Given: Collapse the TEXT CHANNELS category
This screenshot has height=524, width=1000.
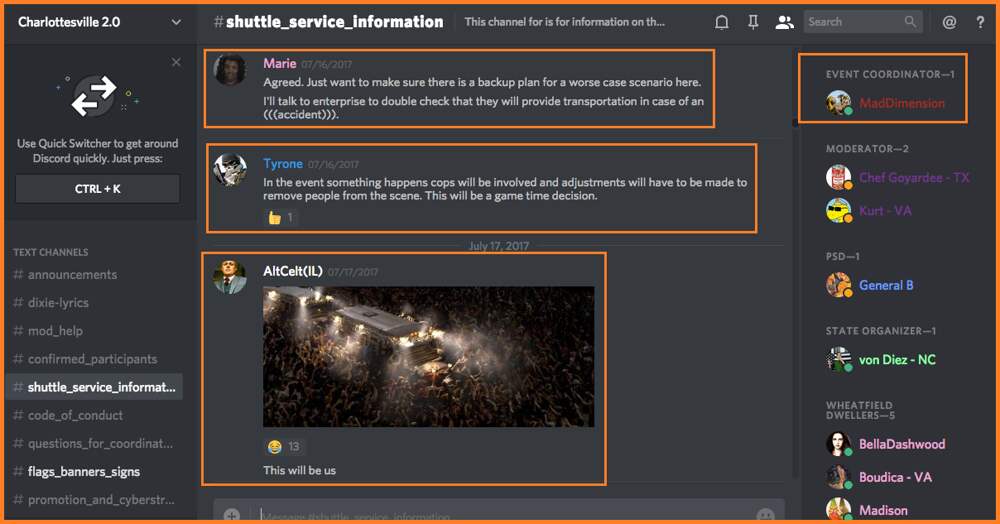Looking at the screenshot, I should coord(50,252).
